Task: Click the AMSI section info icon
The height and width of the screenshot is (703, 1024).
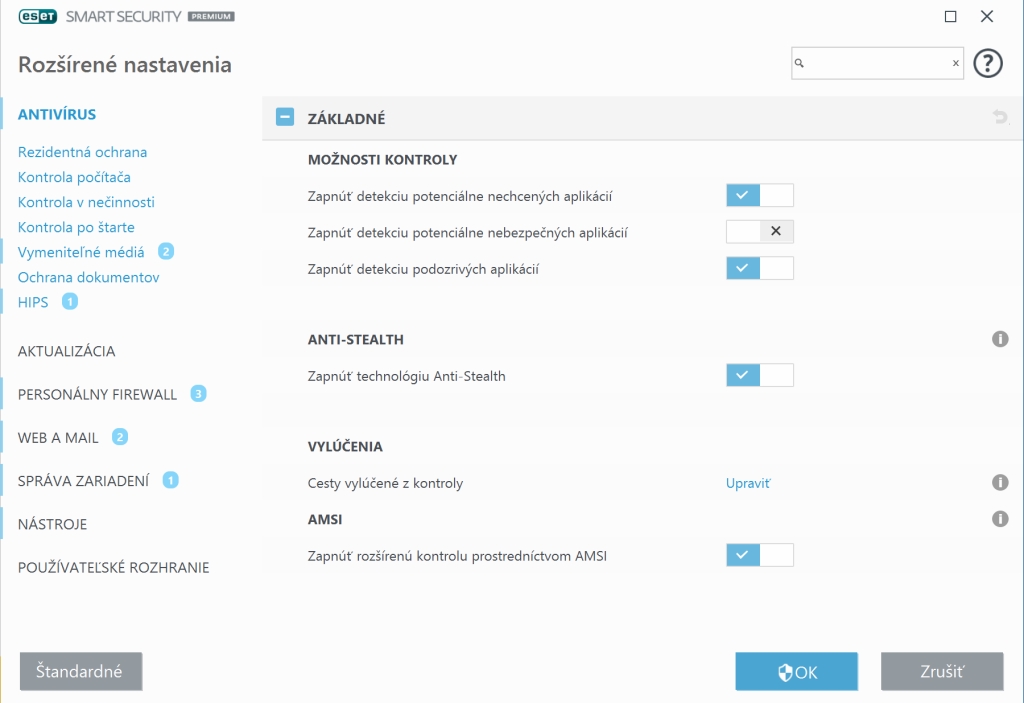Action: point(999,519)
